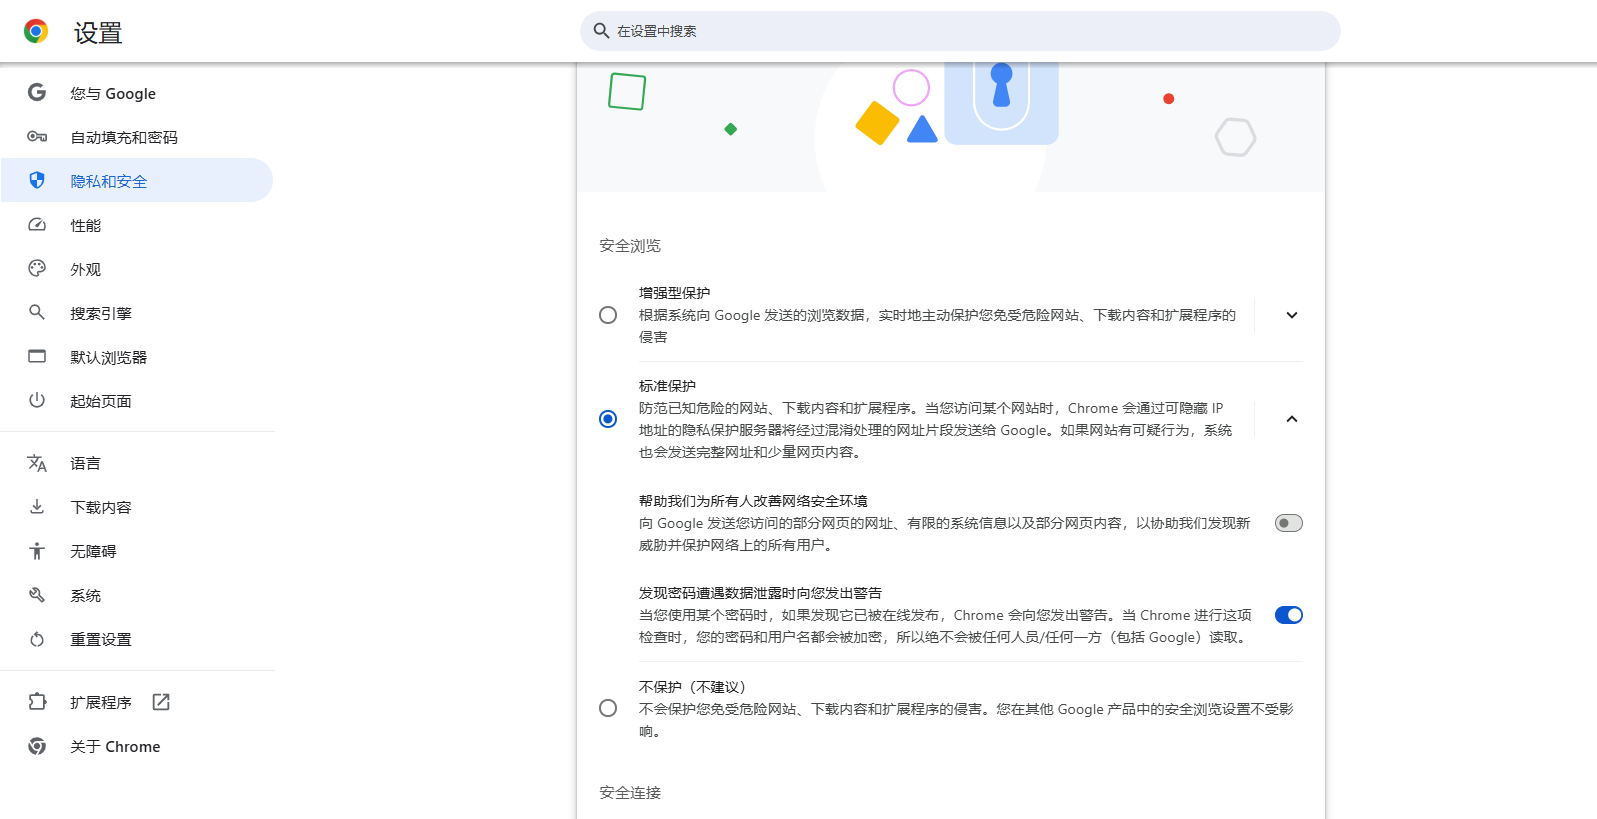The height and width of the screenshot is (819, 1597).
Task: Open 自动填充和密码 settings section
Action: 137,137
